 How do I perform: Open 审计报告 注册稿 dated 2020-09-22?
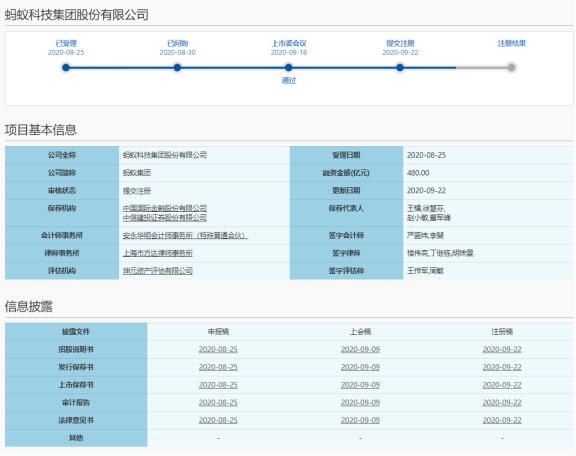[x=502, y=403]
